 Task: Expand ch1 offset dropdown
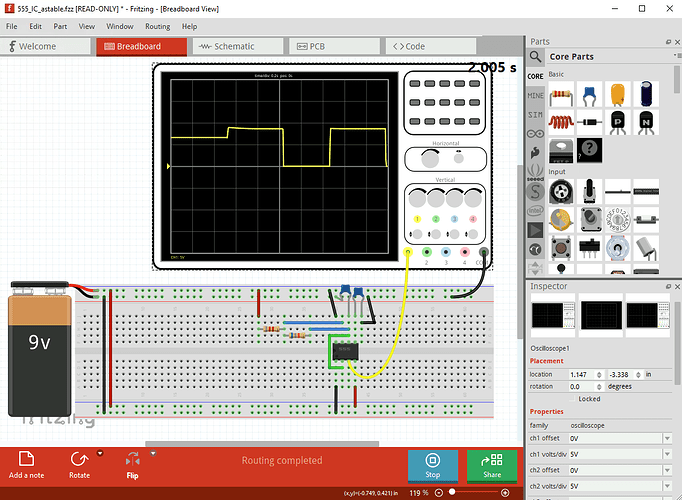click(667, 438)
